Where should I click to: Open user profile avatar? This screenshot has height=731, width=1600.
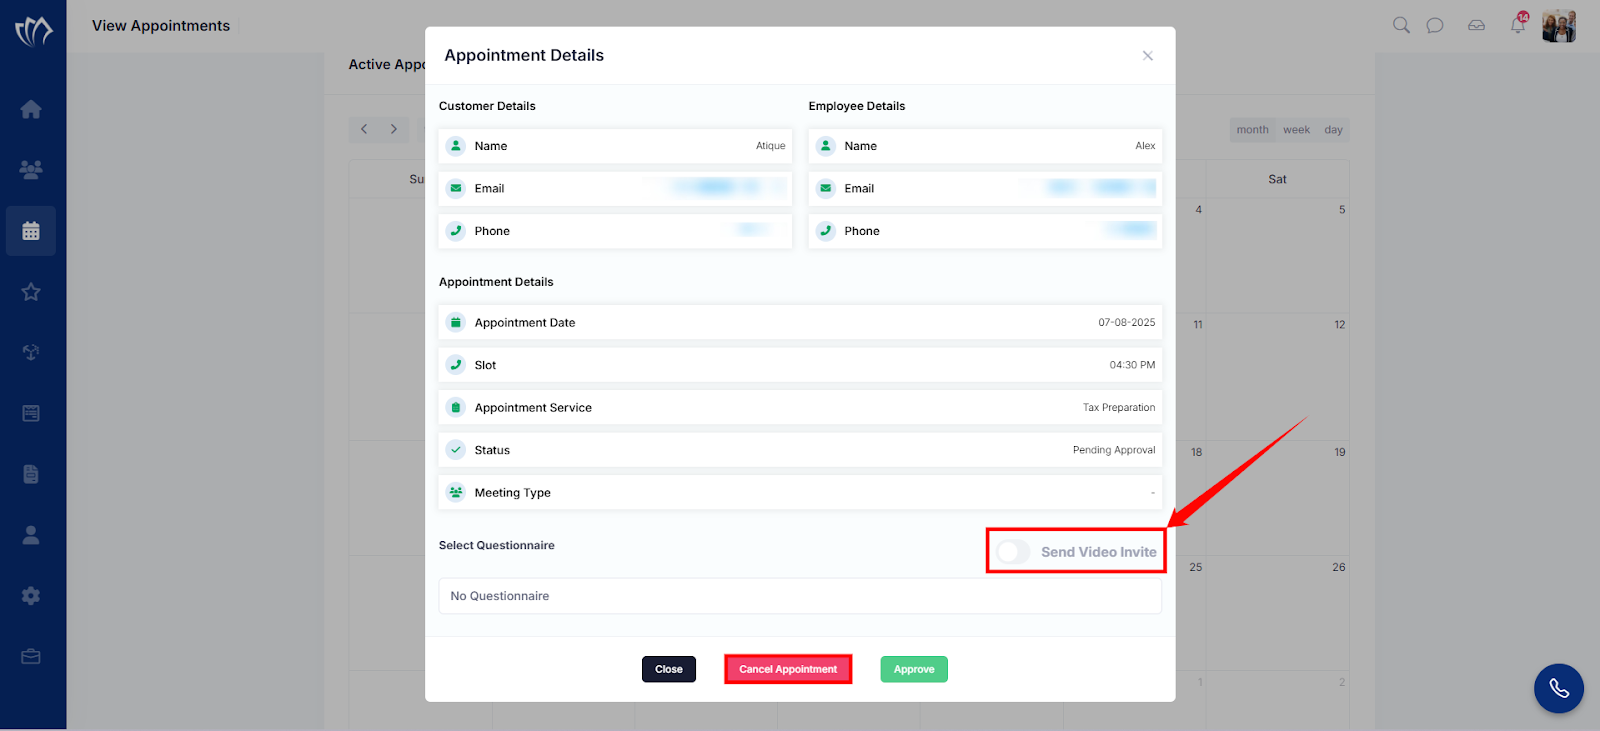point(1559,26)
